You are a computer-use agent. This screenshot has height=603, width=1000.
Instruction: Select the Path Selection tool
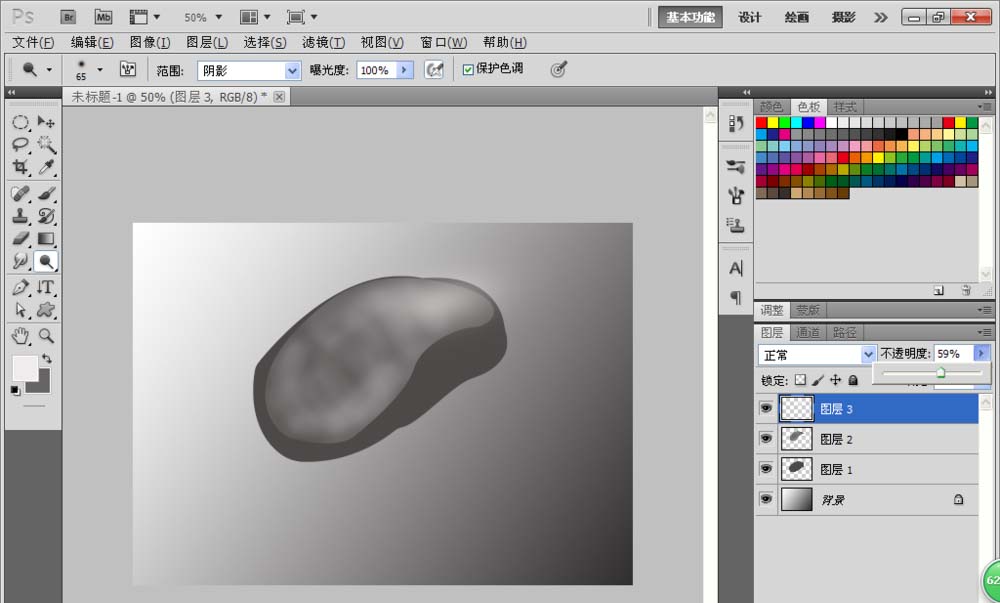click(20, 310)
